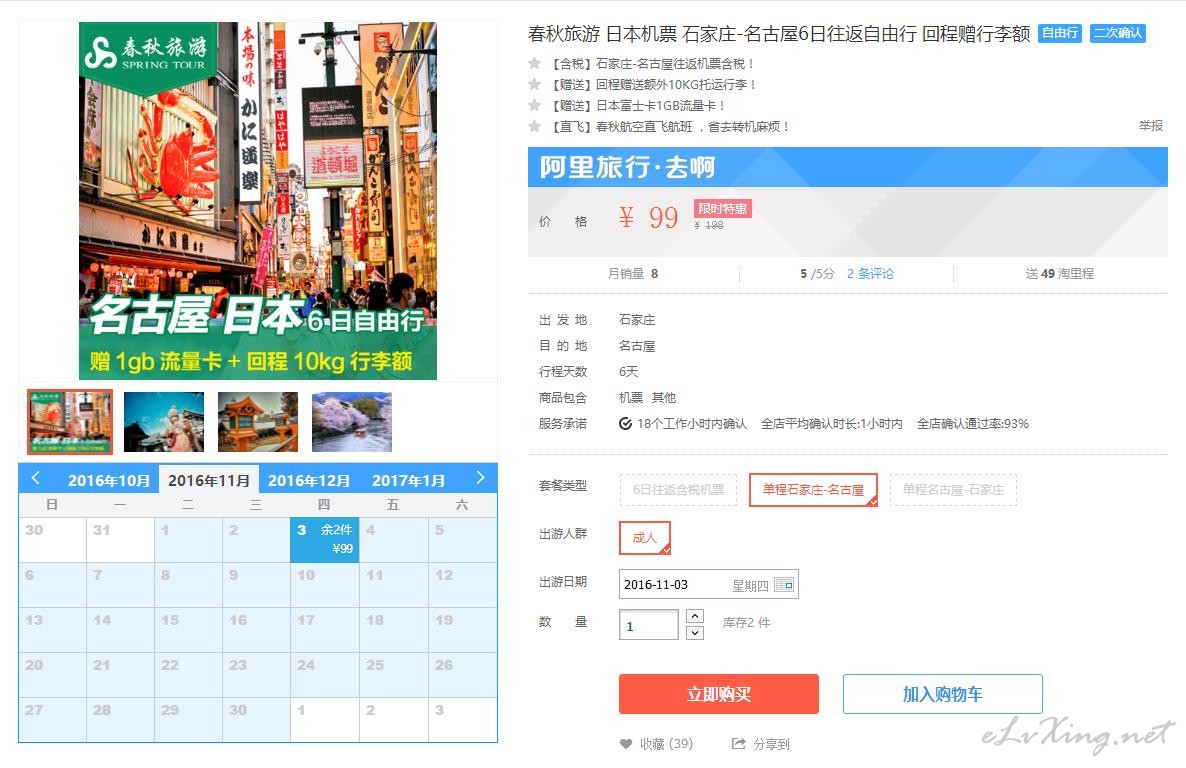This screenshot has width=1186, height=768.
Task: Select November 3 date cell priced ¥99
Action: point(324,539)
